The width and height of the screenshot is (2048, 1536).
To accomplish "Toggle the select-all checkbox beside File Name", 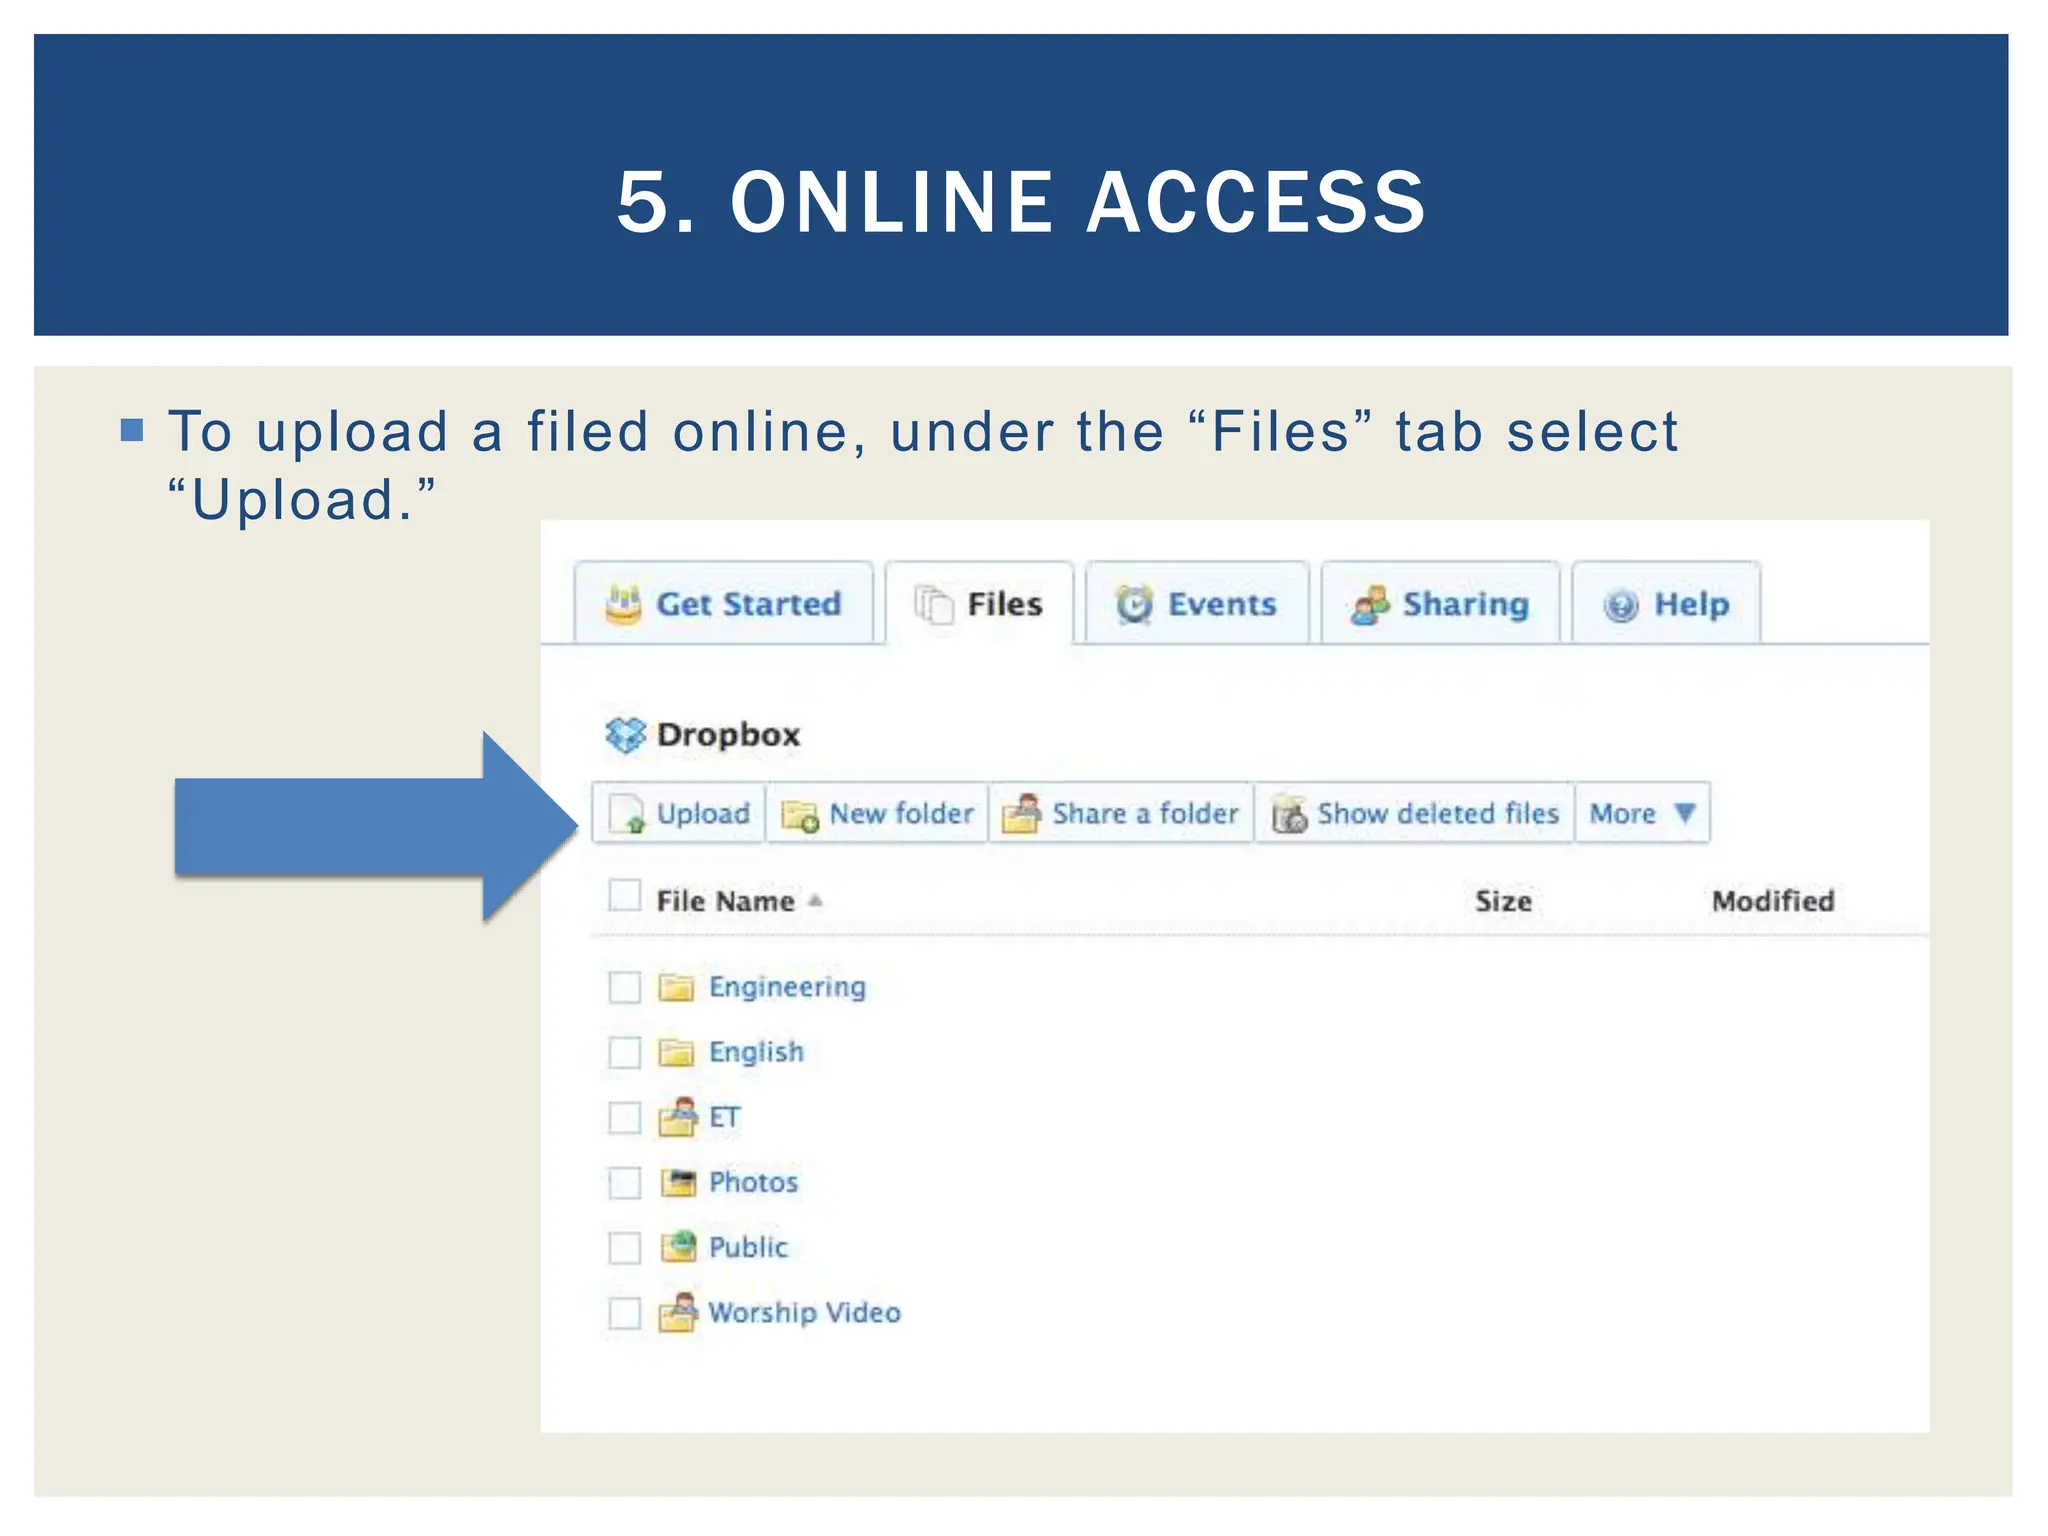I will click(x=625, y=895).
